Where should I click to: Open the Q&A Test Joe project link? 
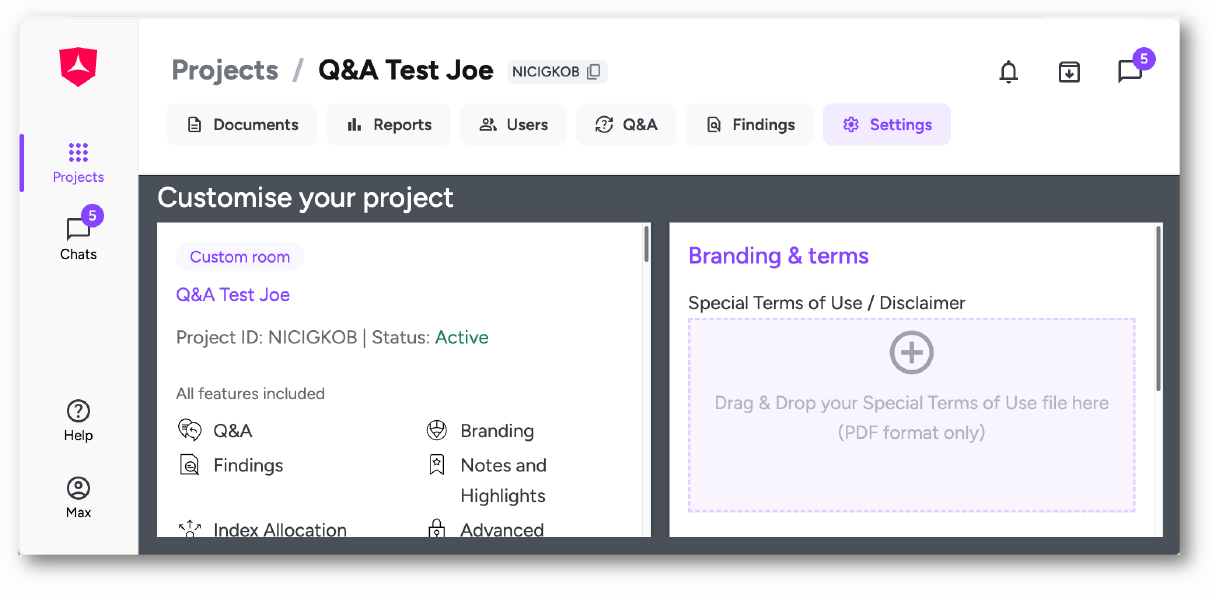click(233, 295)
